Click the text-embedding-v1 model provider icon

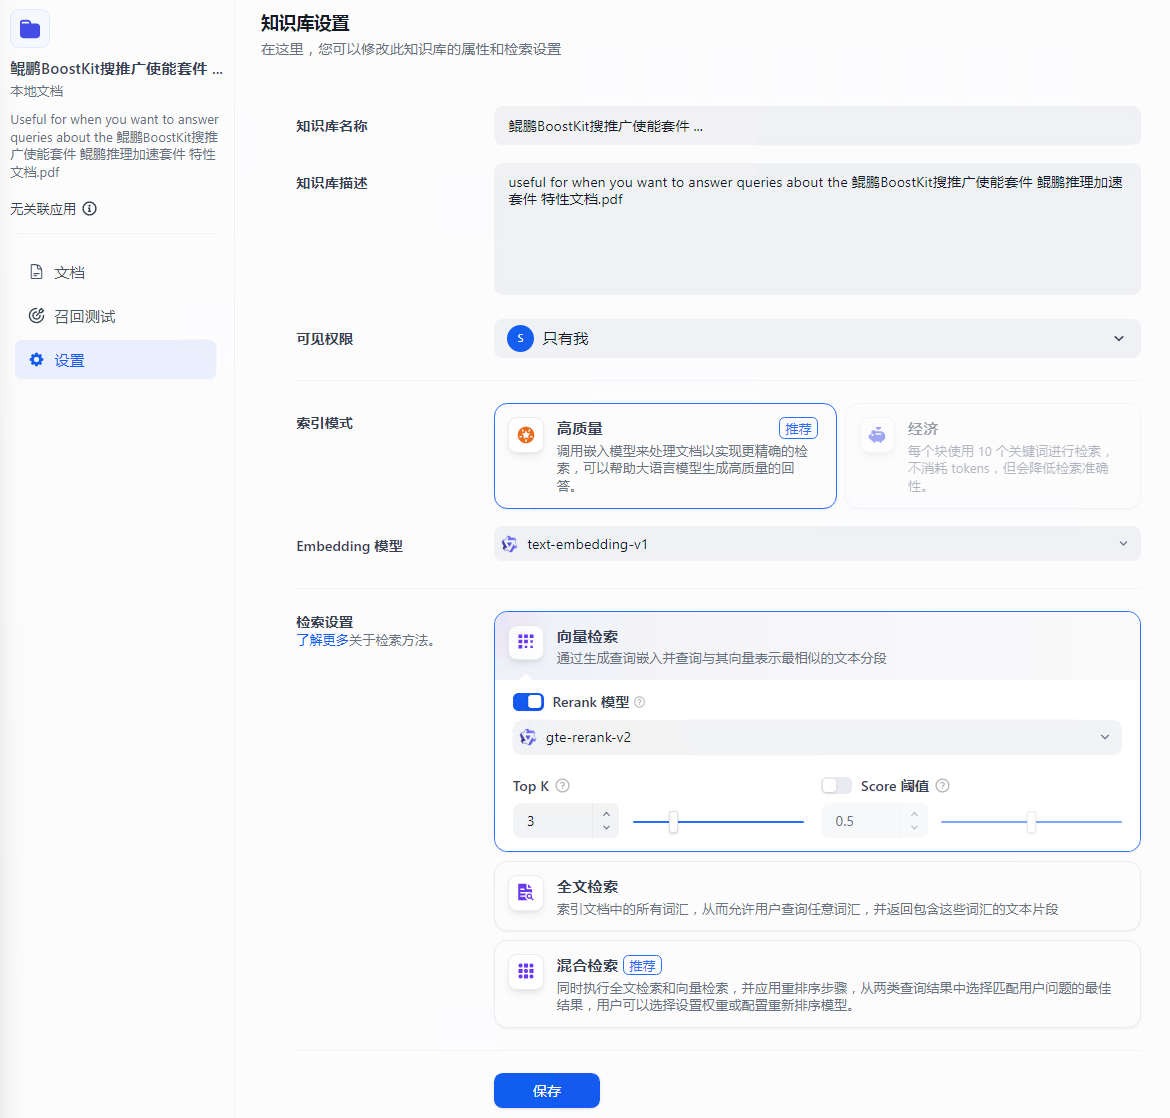[x=510, y=544]
